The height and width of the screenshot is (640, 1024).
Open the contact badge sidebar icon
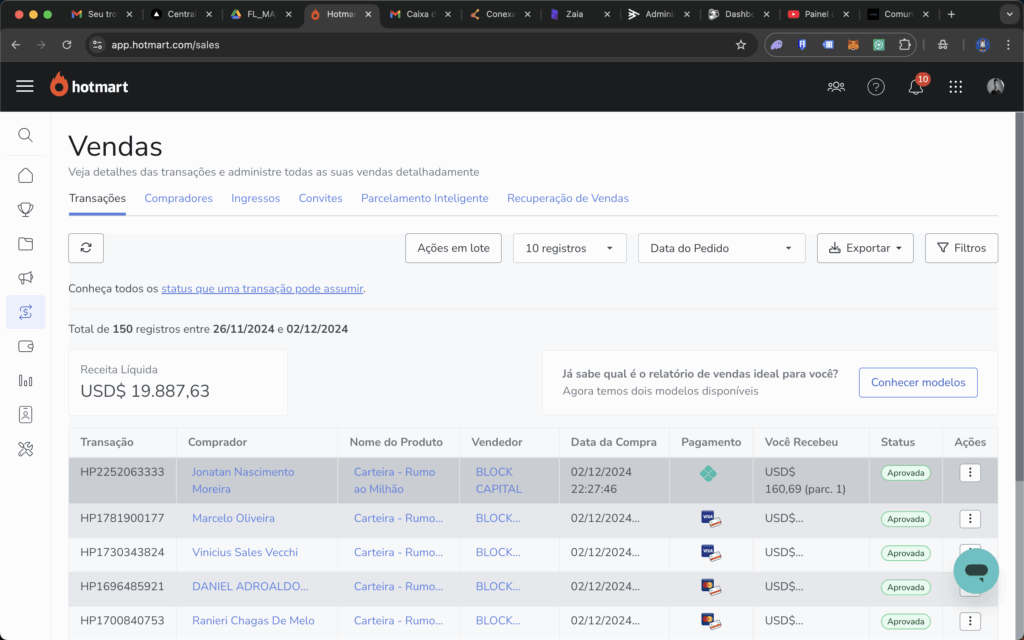[x=25, y=414]
